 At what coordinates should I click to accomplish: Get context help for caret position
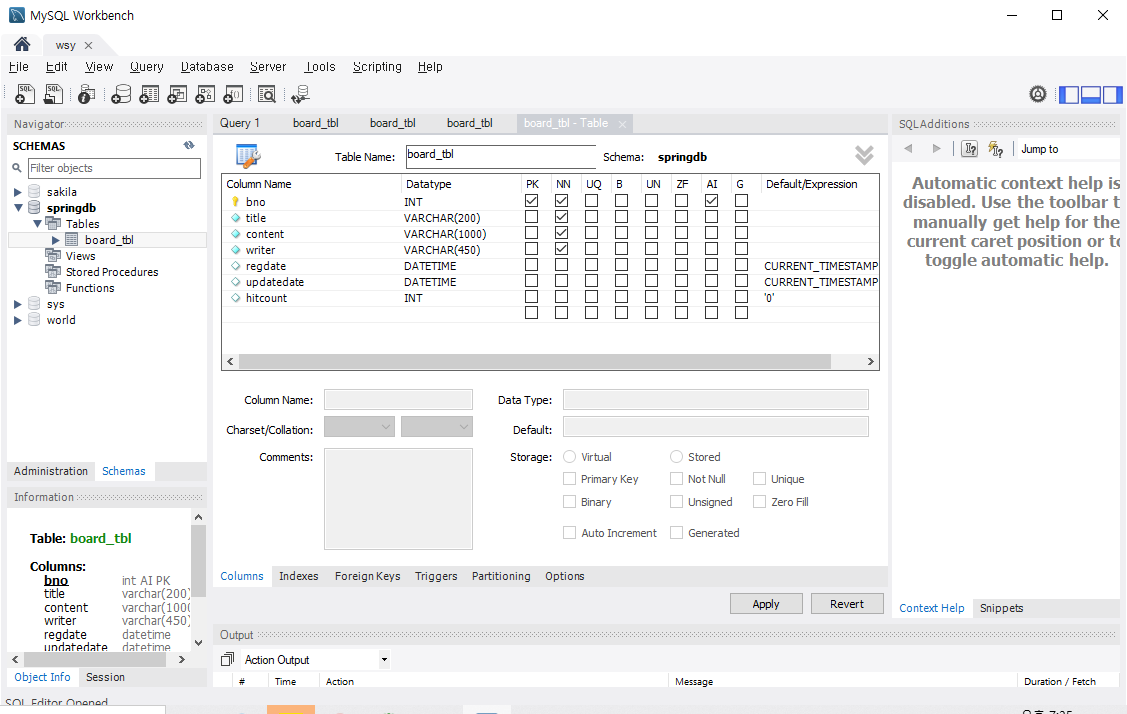[x=970, y=149]
